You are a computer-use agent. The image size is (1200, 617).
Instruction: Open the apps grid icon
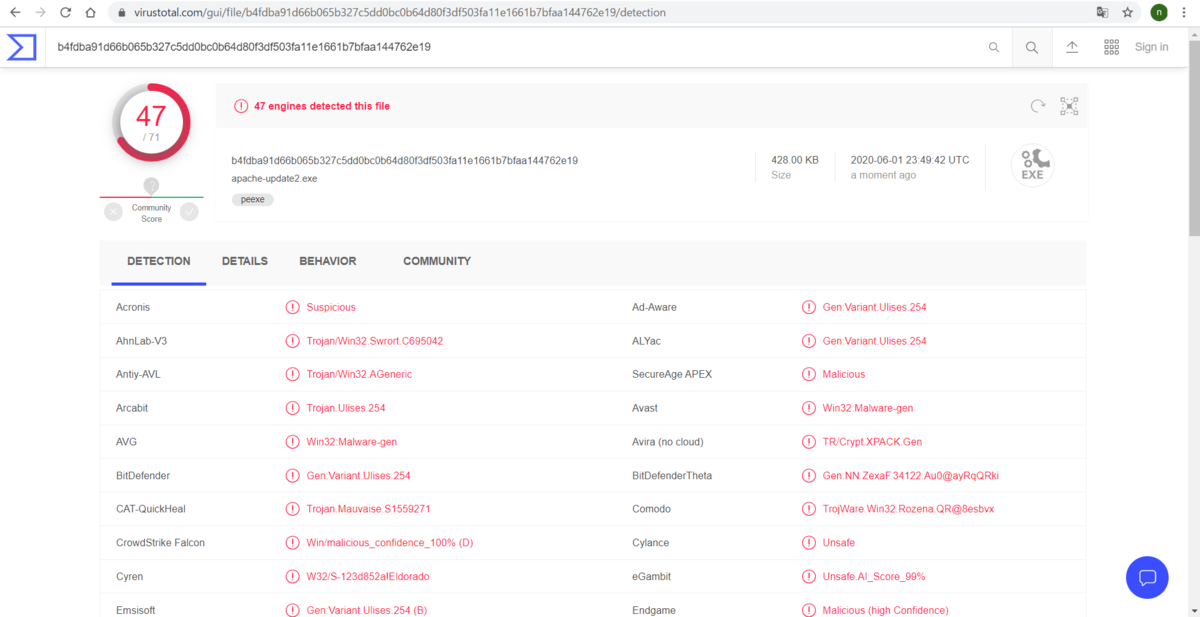pyautogui.click(x=1111, y=47)
